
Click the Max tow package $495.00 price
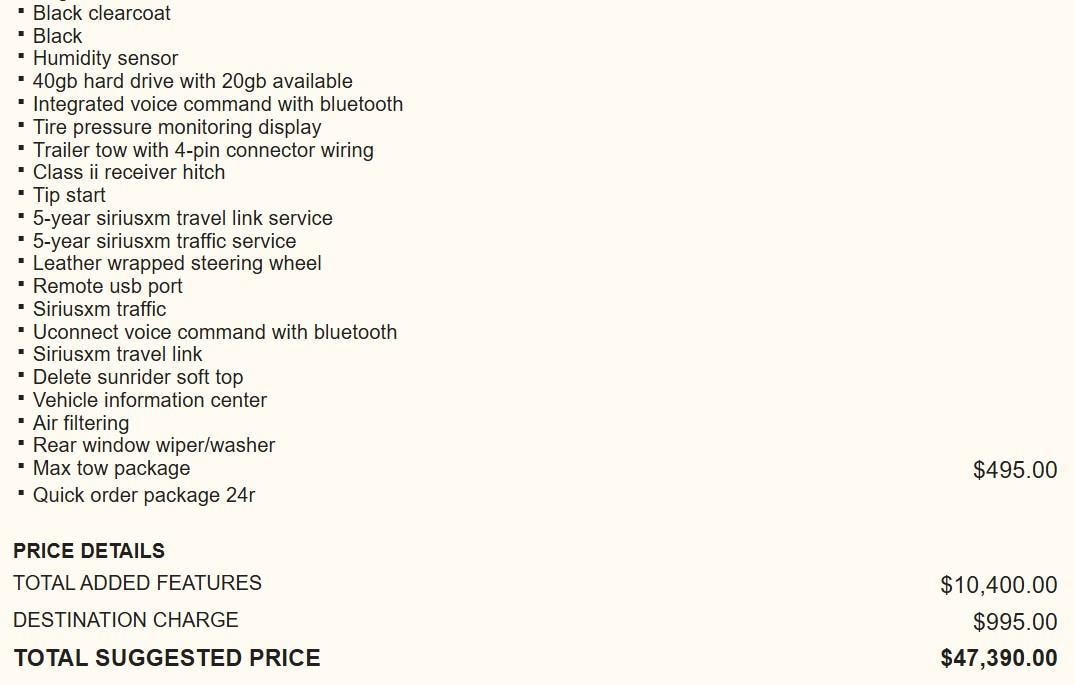pyautogui.click(x=1014, y=470)
